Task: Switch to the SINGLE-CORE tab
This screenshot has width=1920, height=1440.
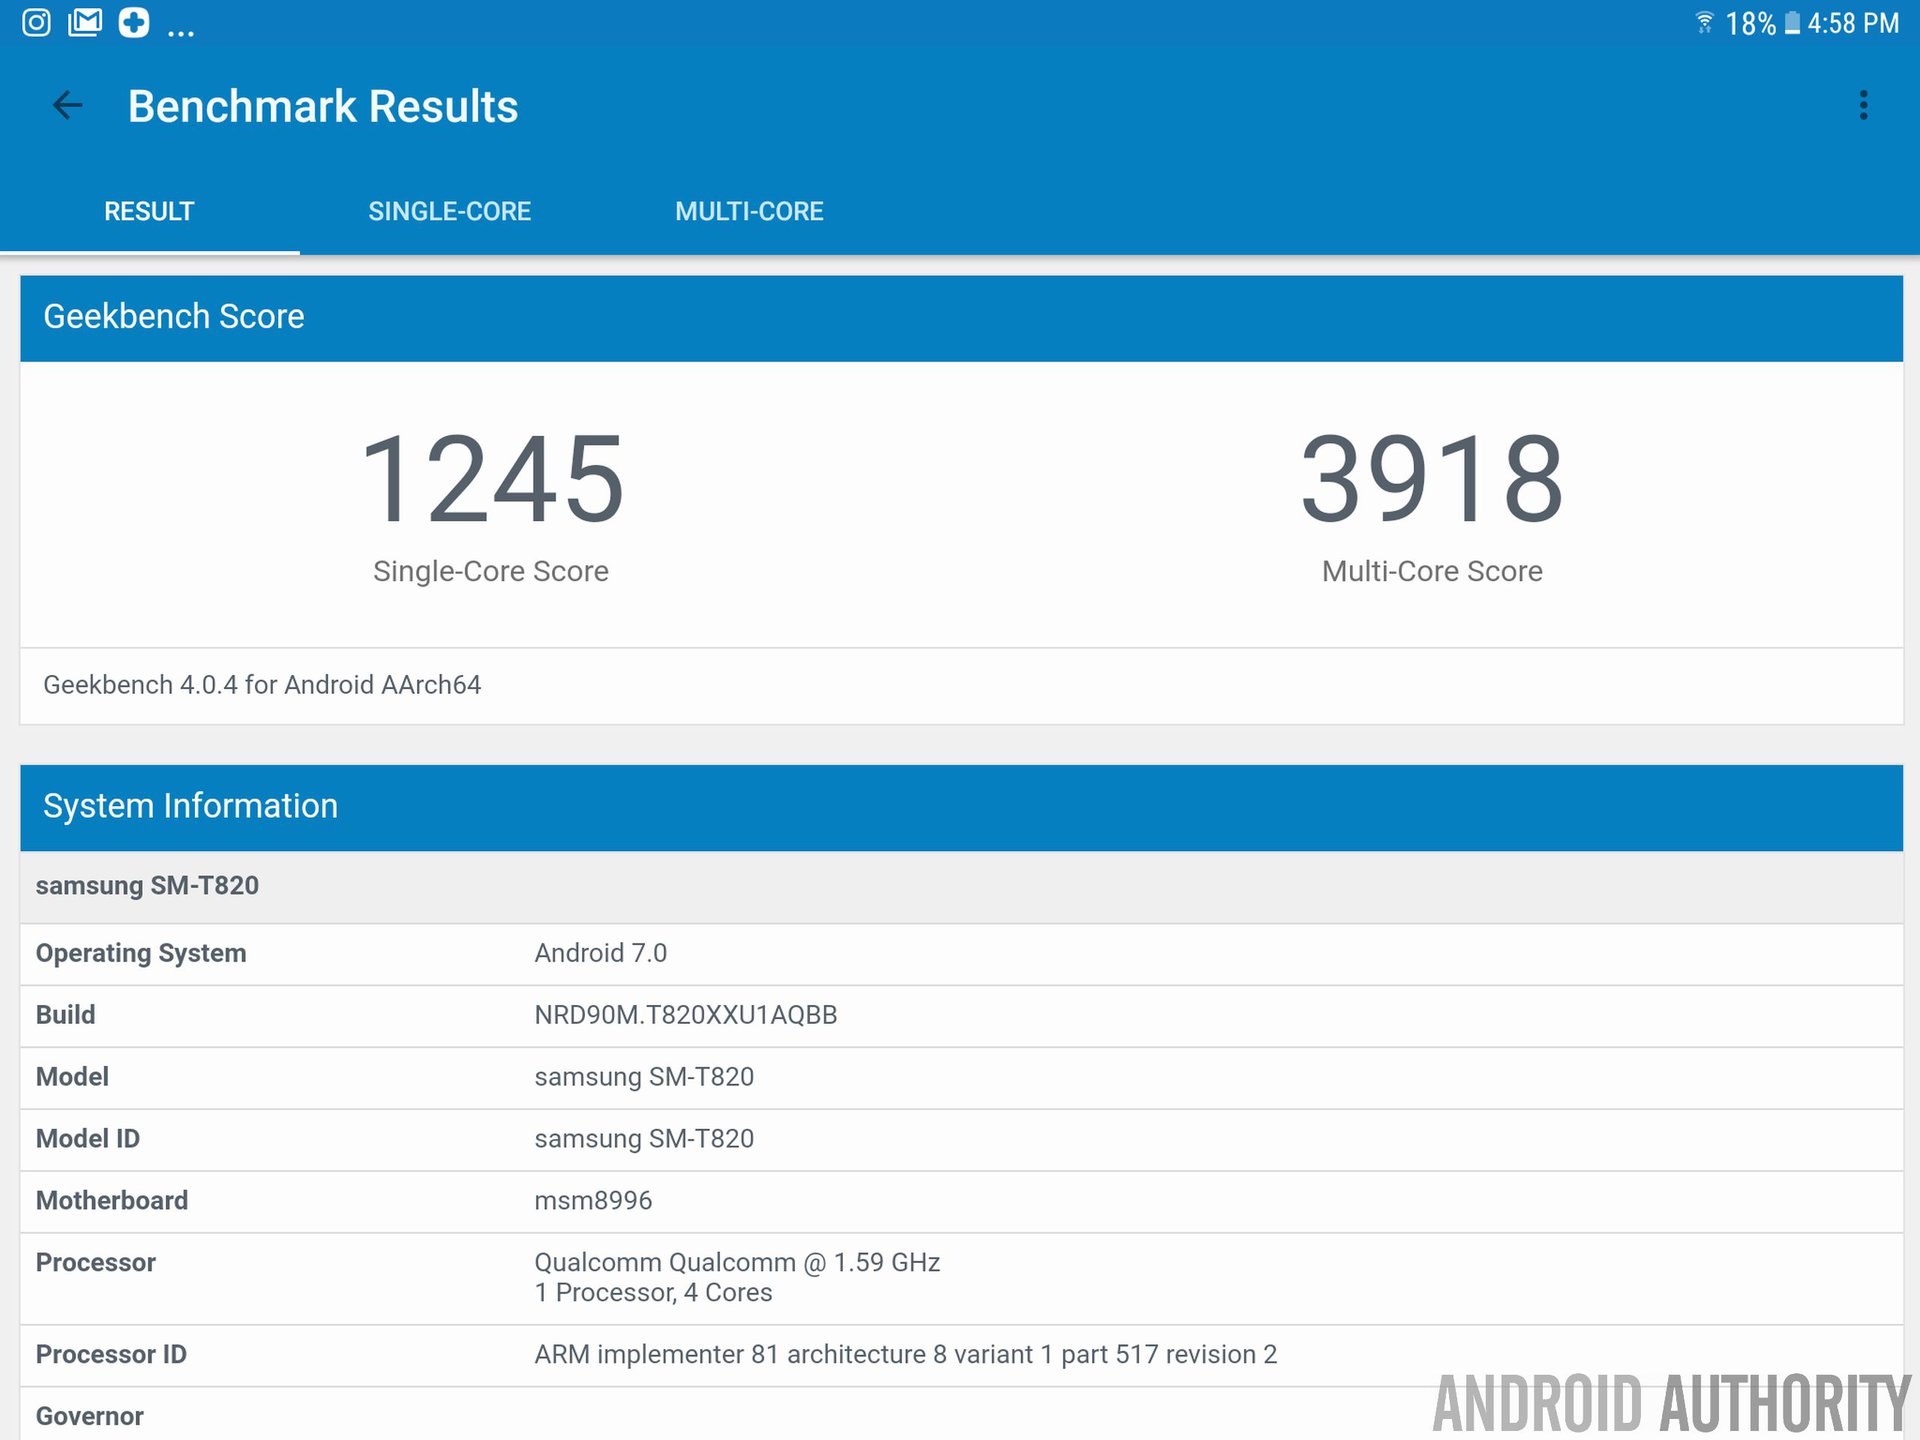Action: coord(449,211)
